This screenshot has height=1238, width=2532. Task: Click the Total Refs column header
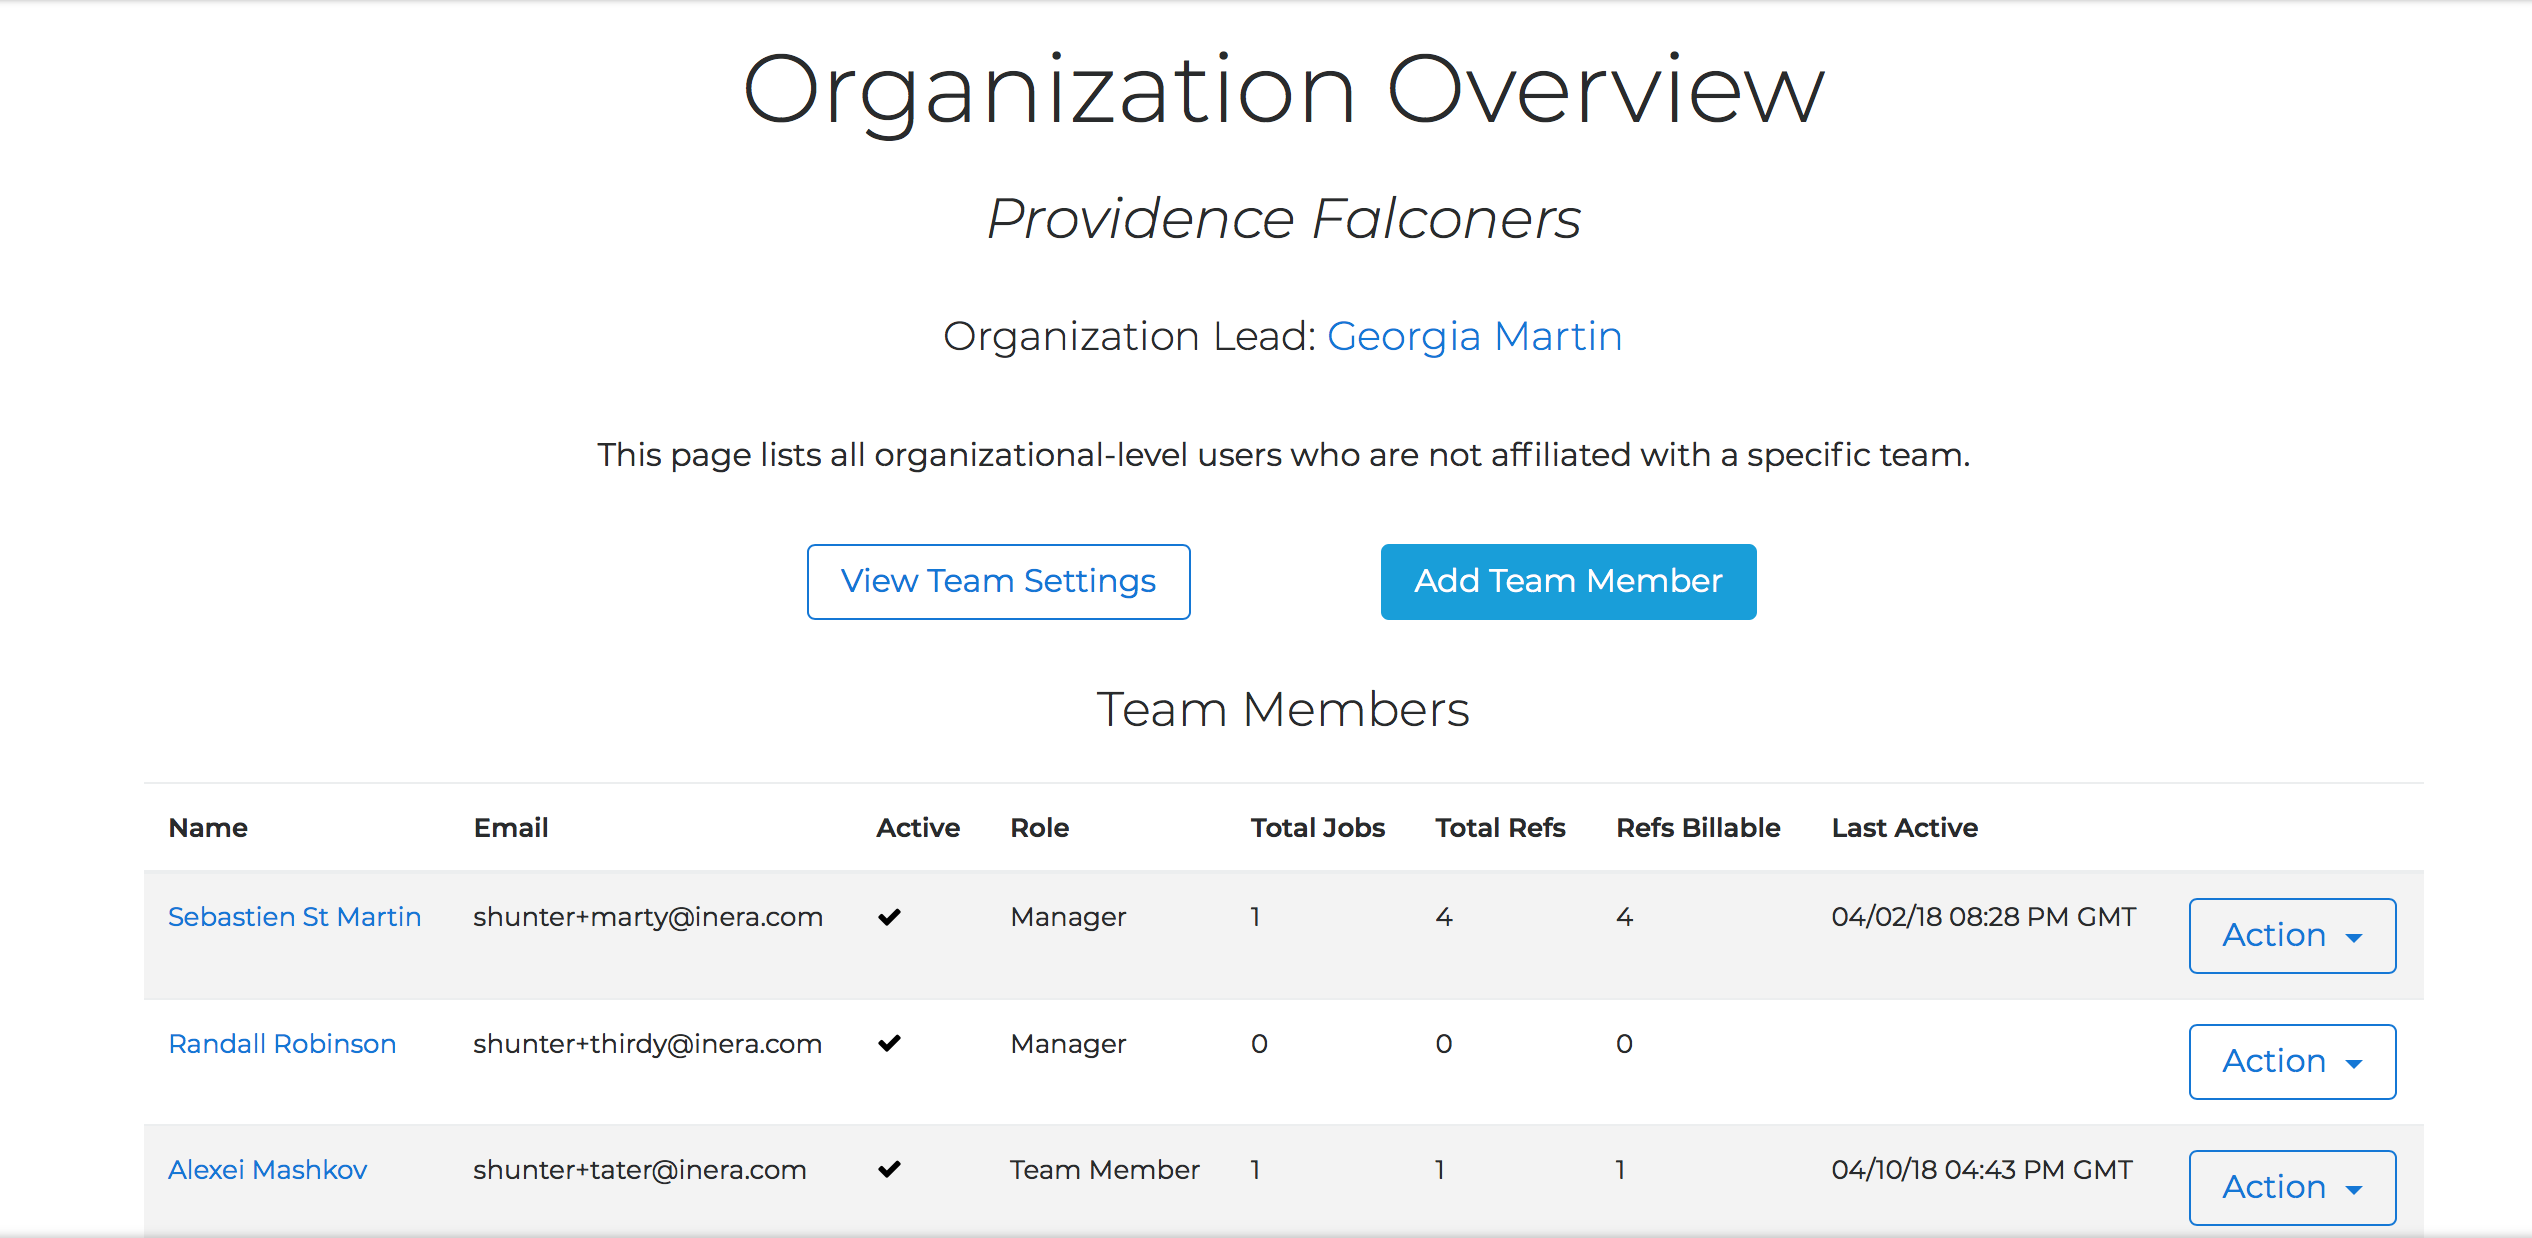[1500, 828]
